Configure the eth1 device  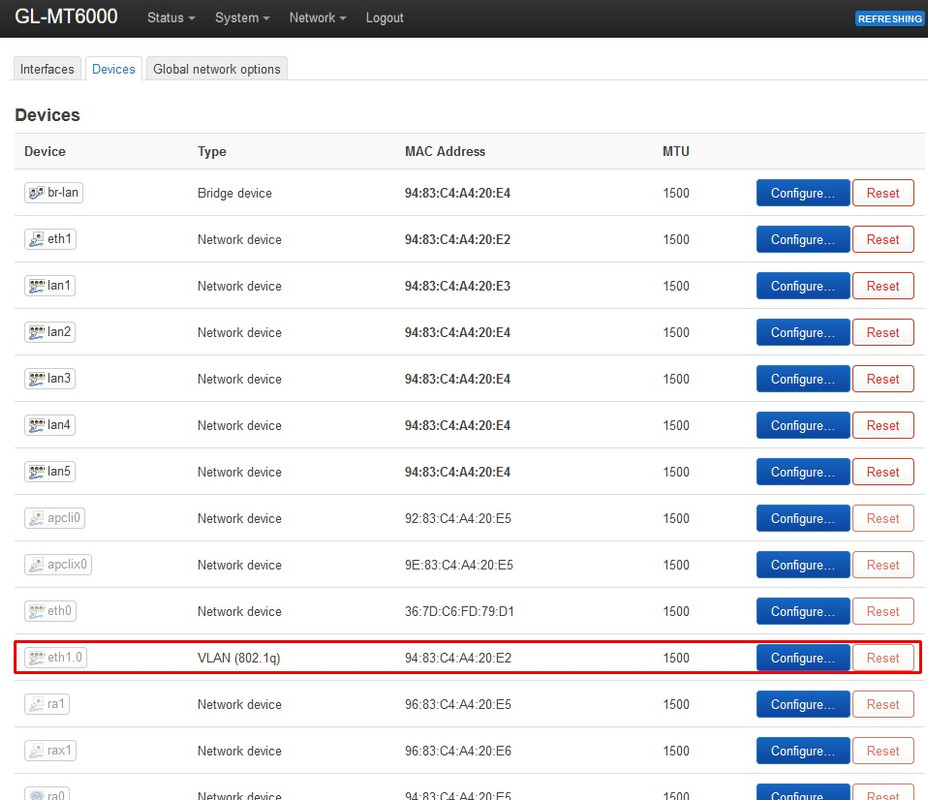click(803, 240)
